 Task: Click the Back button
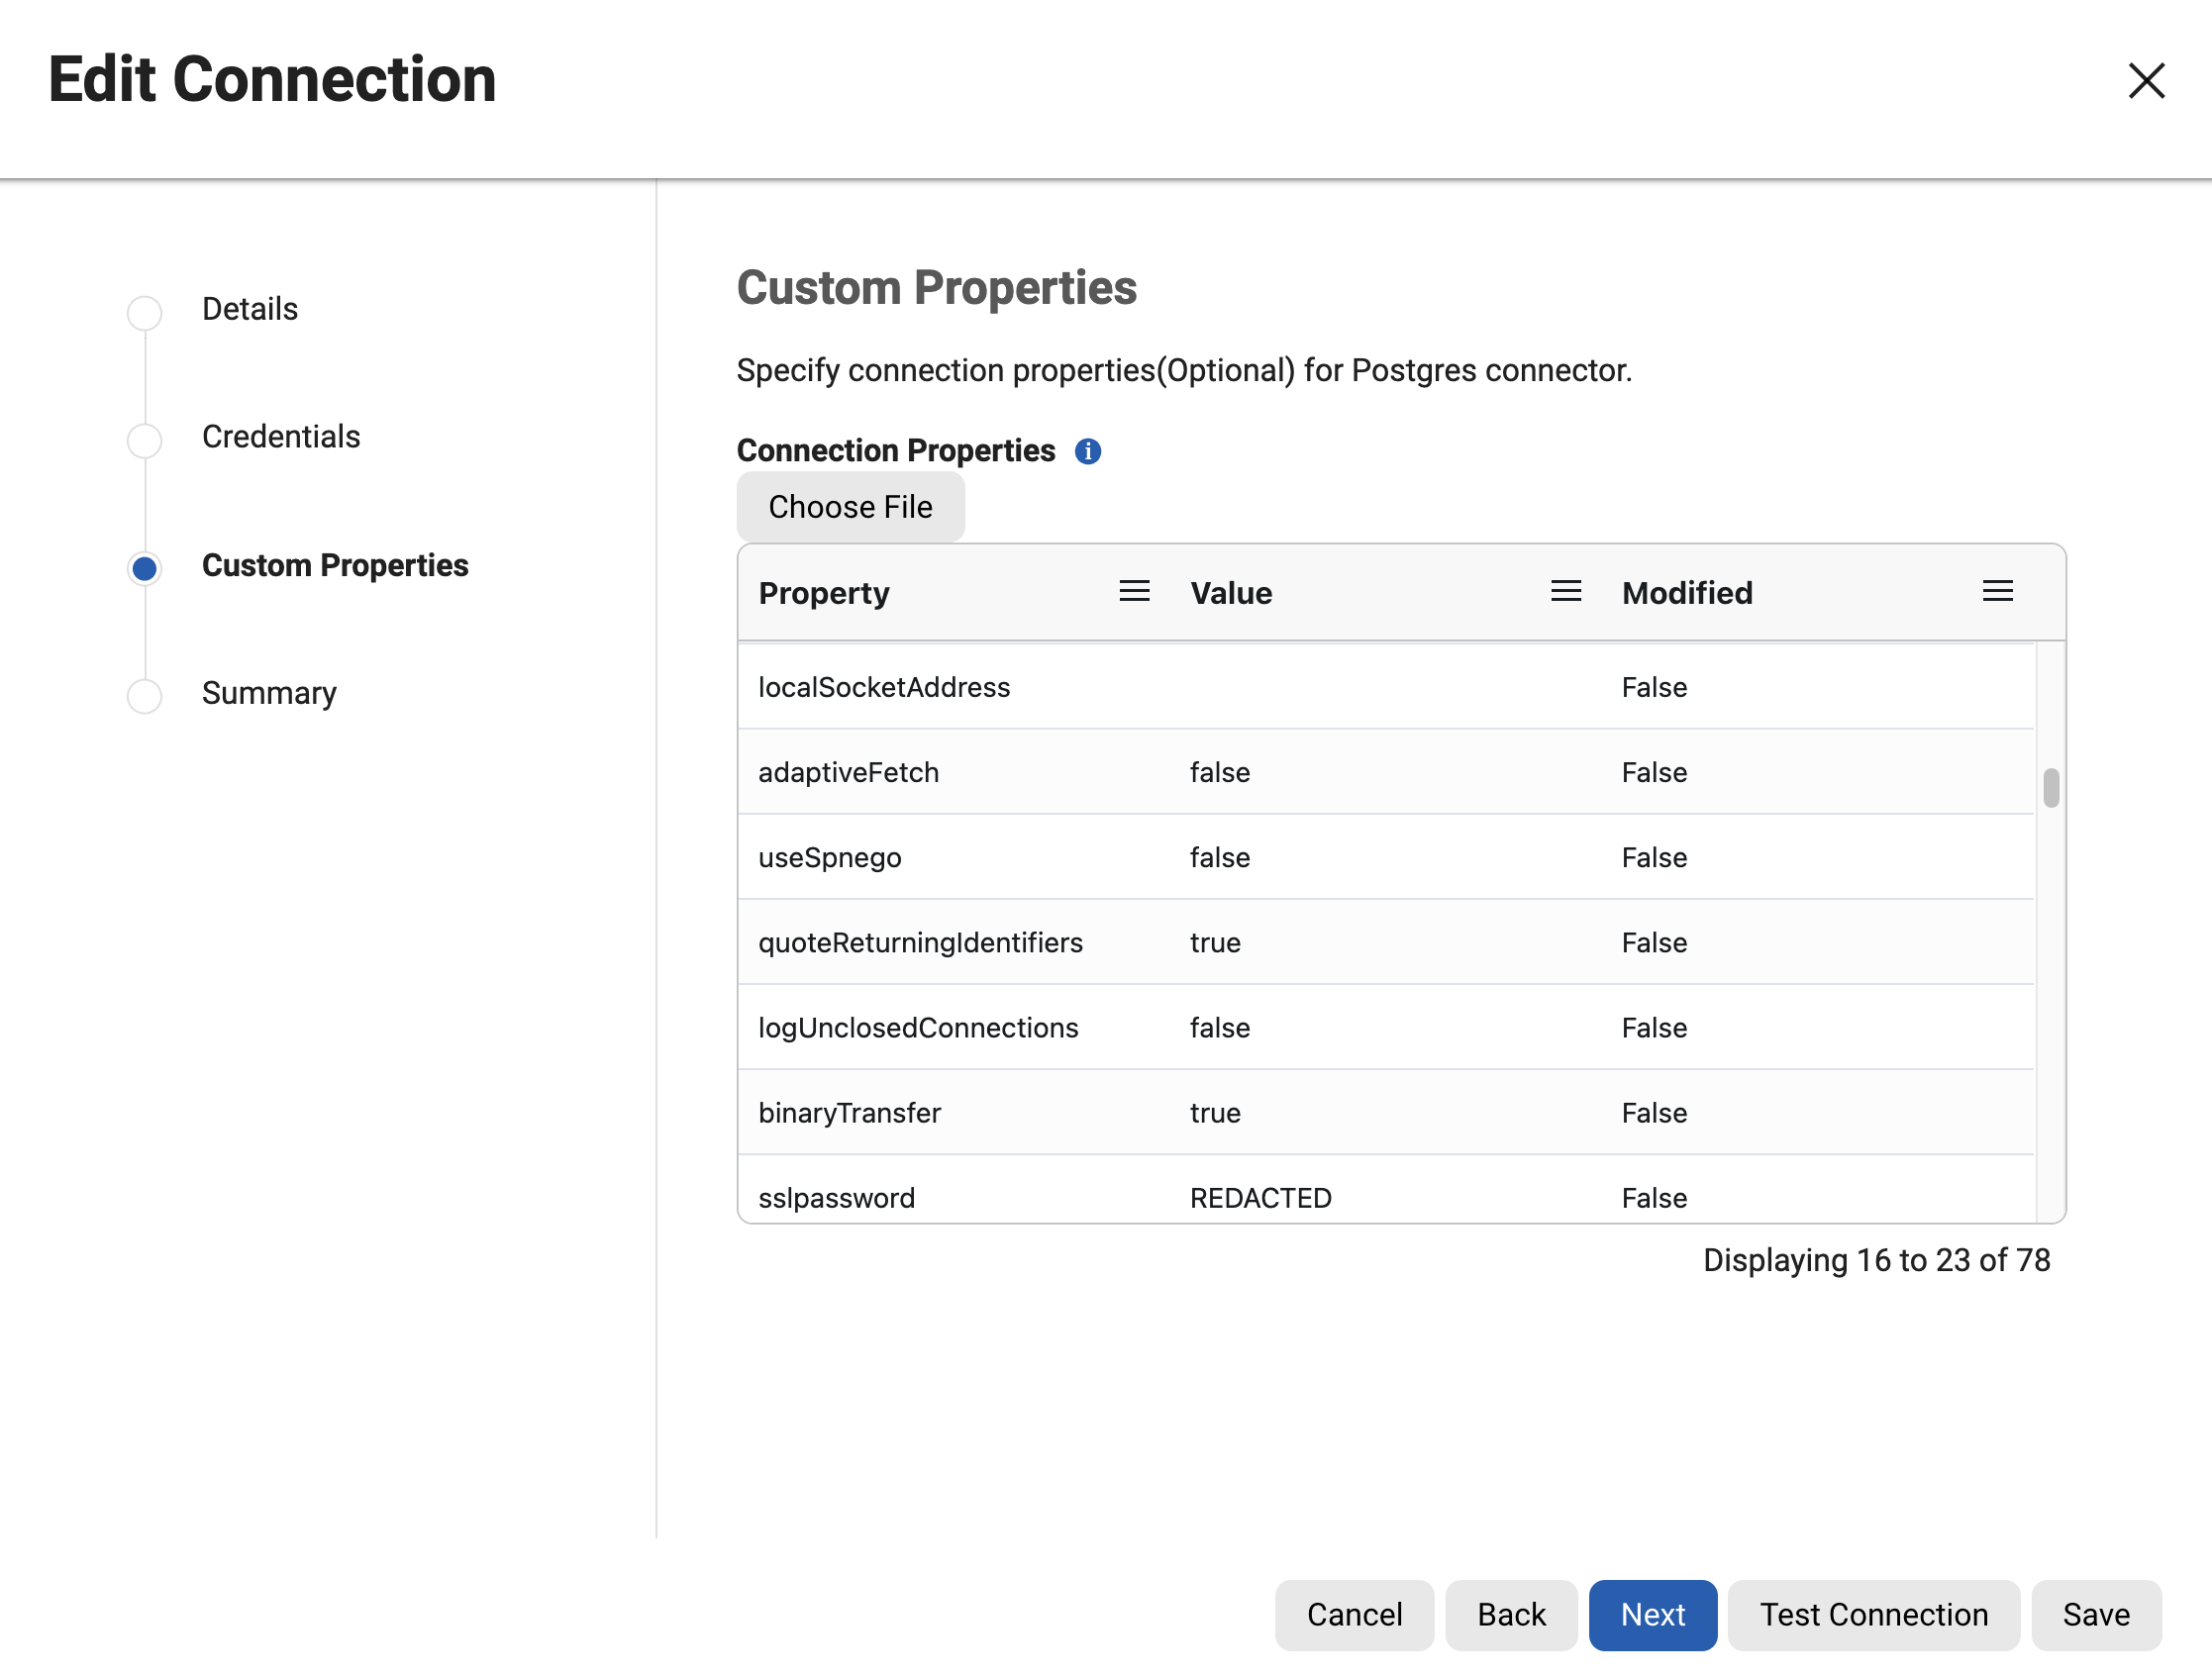1510,1614
